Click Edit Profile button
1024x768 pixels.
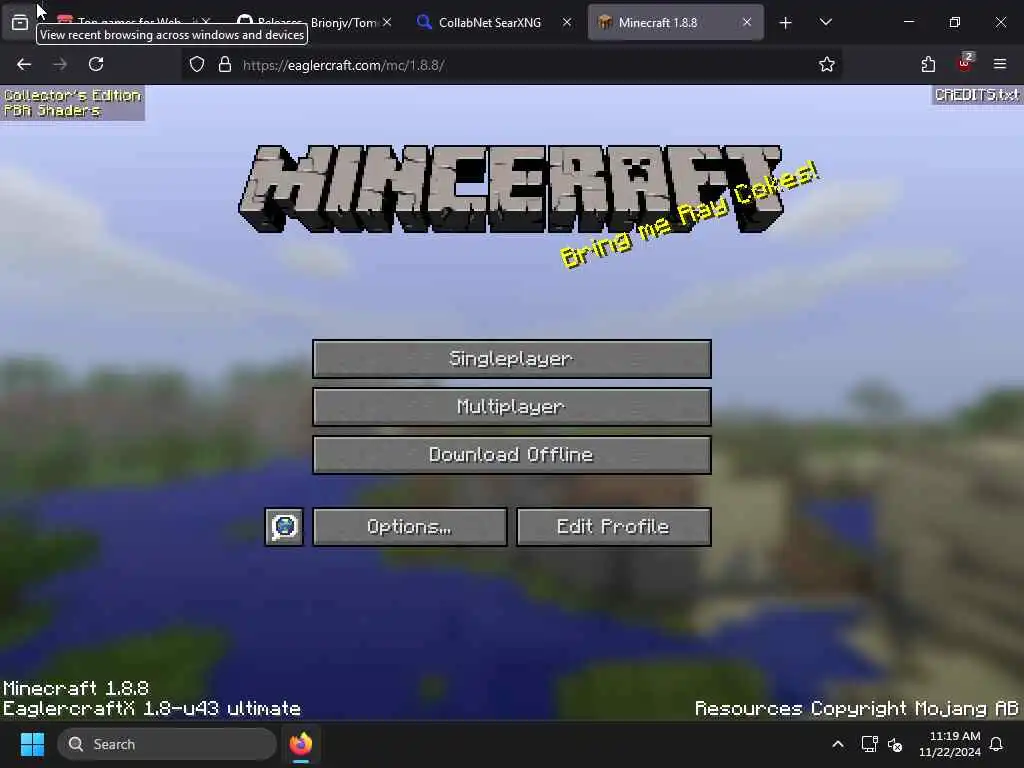pos(613,526)
